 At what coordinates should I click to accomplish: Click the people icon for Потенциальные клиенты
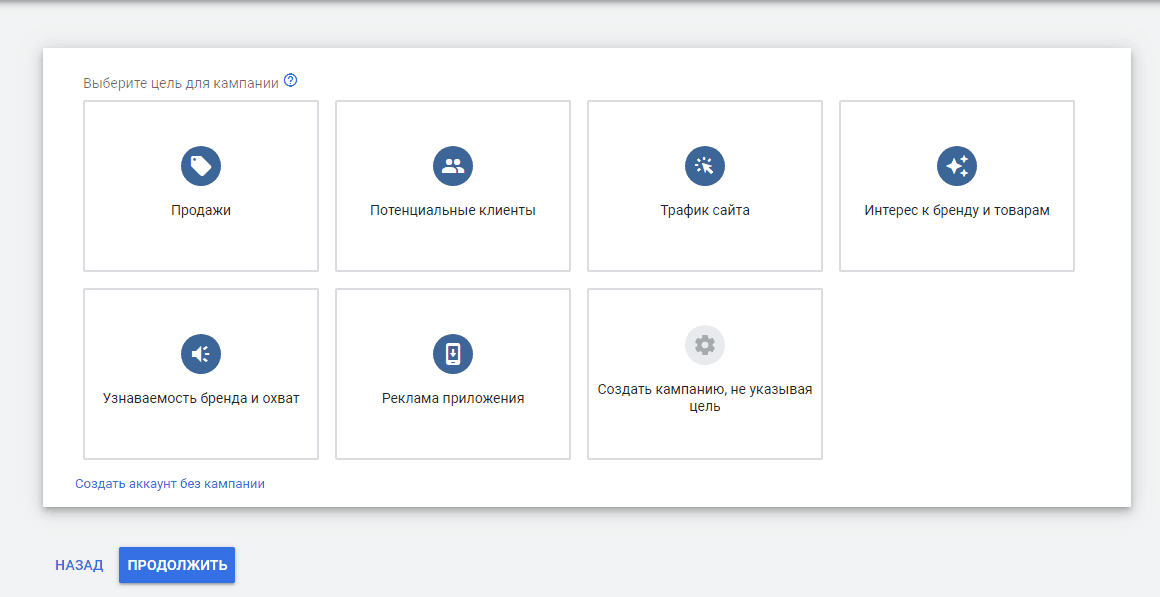(x=452, y=166)
